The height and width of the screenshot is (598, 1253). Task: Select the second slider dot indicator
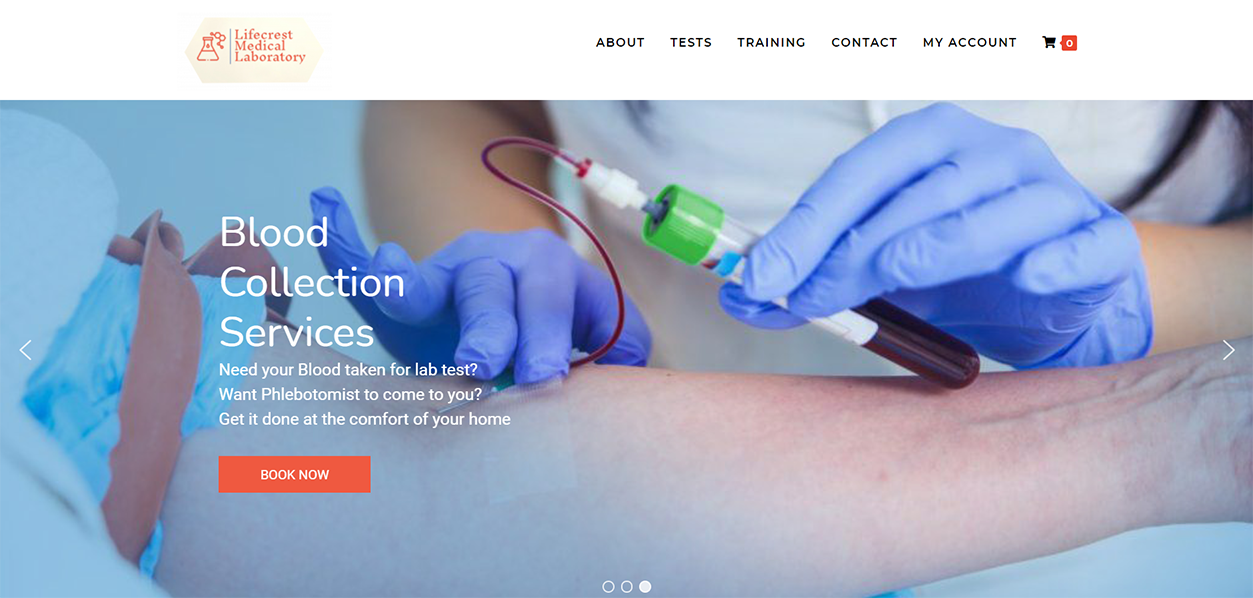[627, 587]
